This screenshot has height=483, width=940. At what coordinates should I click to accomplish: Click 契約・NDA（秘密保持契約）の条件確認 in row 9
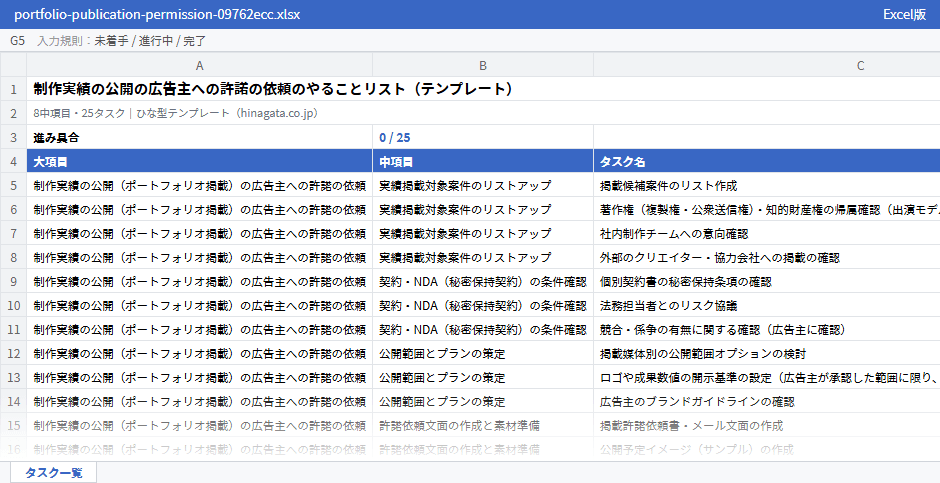483,282
